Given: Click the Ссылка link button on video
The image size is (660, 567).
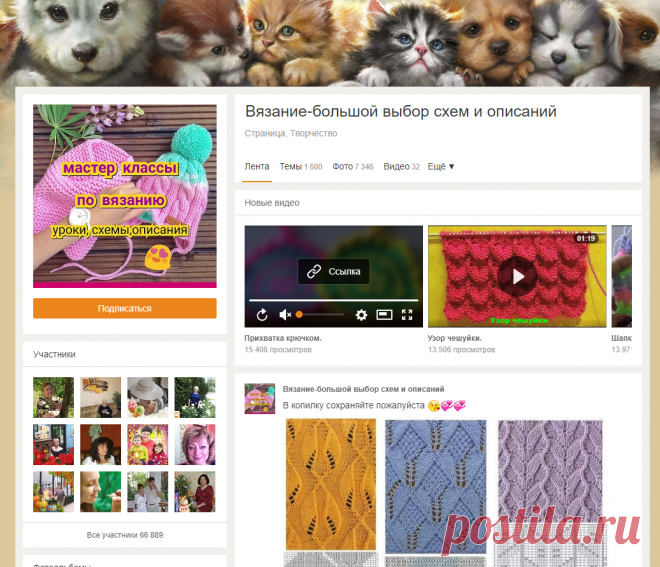Looking at the screenshot, I should [x=333, y=272].
